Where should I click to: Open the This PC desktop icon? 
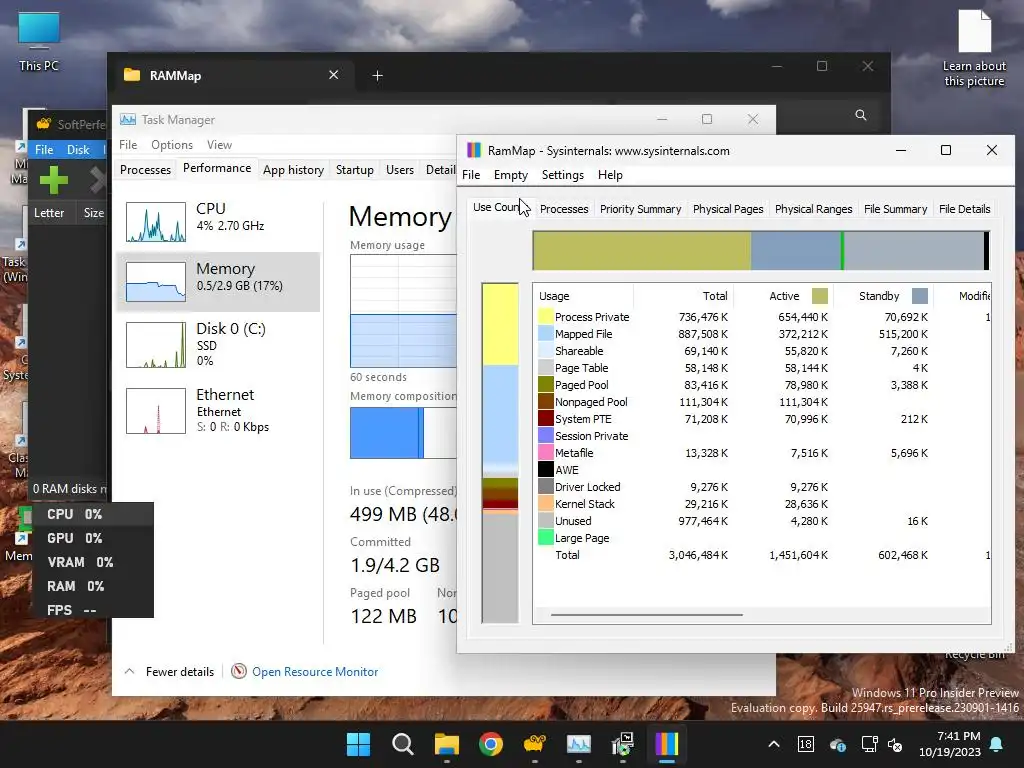coord(39,41)
